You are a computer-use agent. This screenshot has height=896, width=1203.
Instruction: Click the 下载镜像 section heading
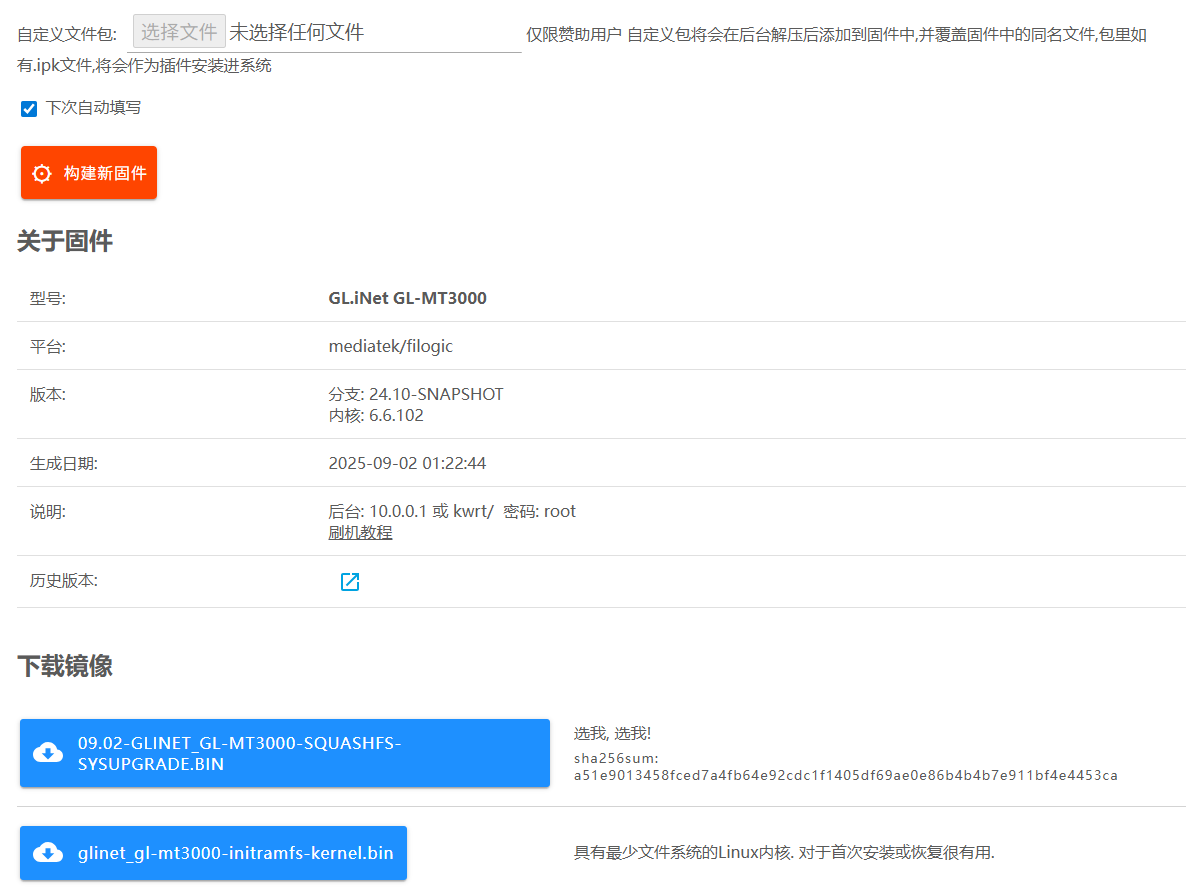pos(65,667)
